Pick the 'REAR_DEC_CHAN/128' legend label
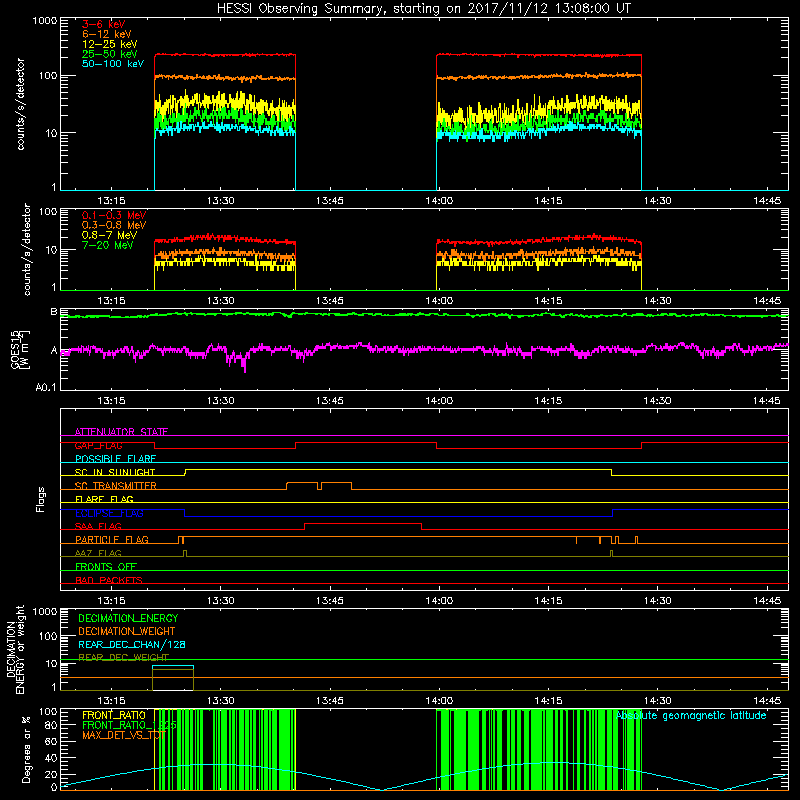The height and width of the screenshot is (800, 800). (x=132, y=645)
